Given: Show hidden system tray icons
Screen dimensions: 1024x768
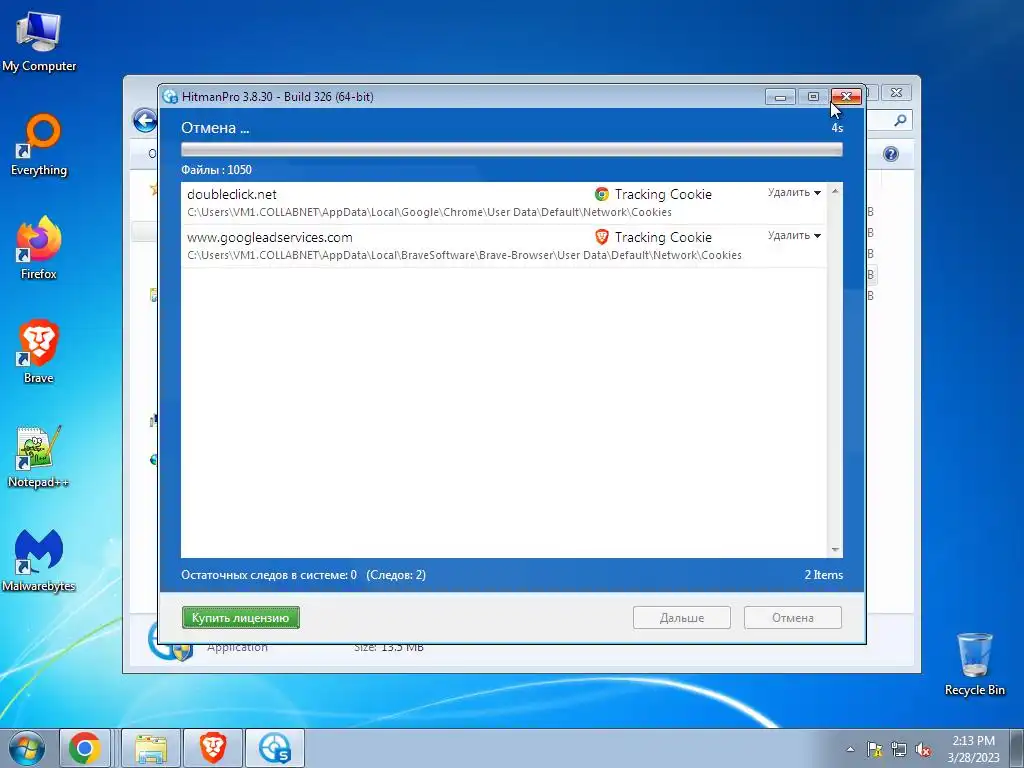Looking at the screenshot, I should point(850,749).
